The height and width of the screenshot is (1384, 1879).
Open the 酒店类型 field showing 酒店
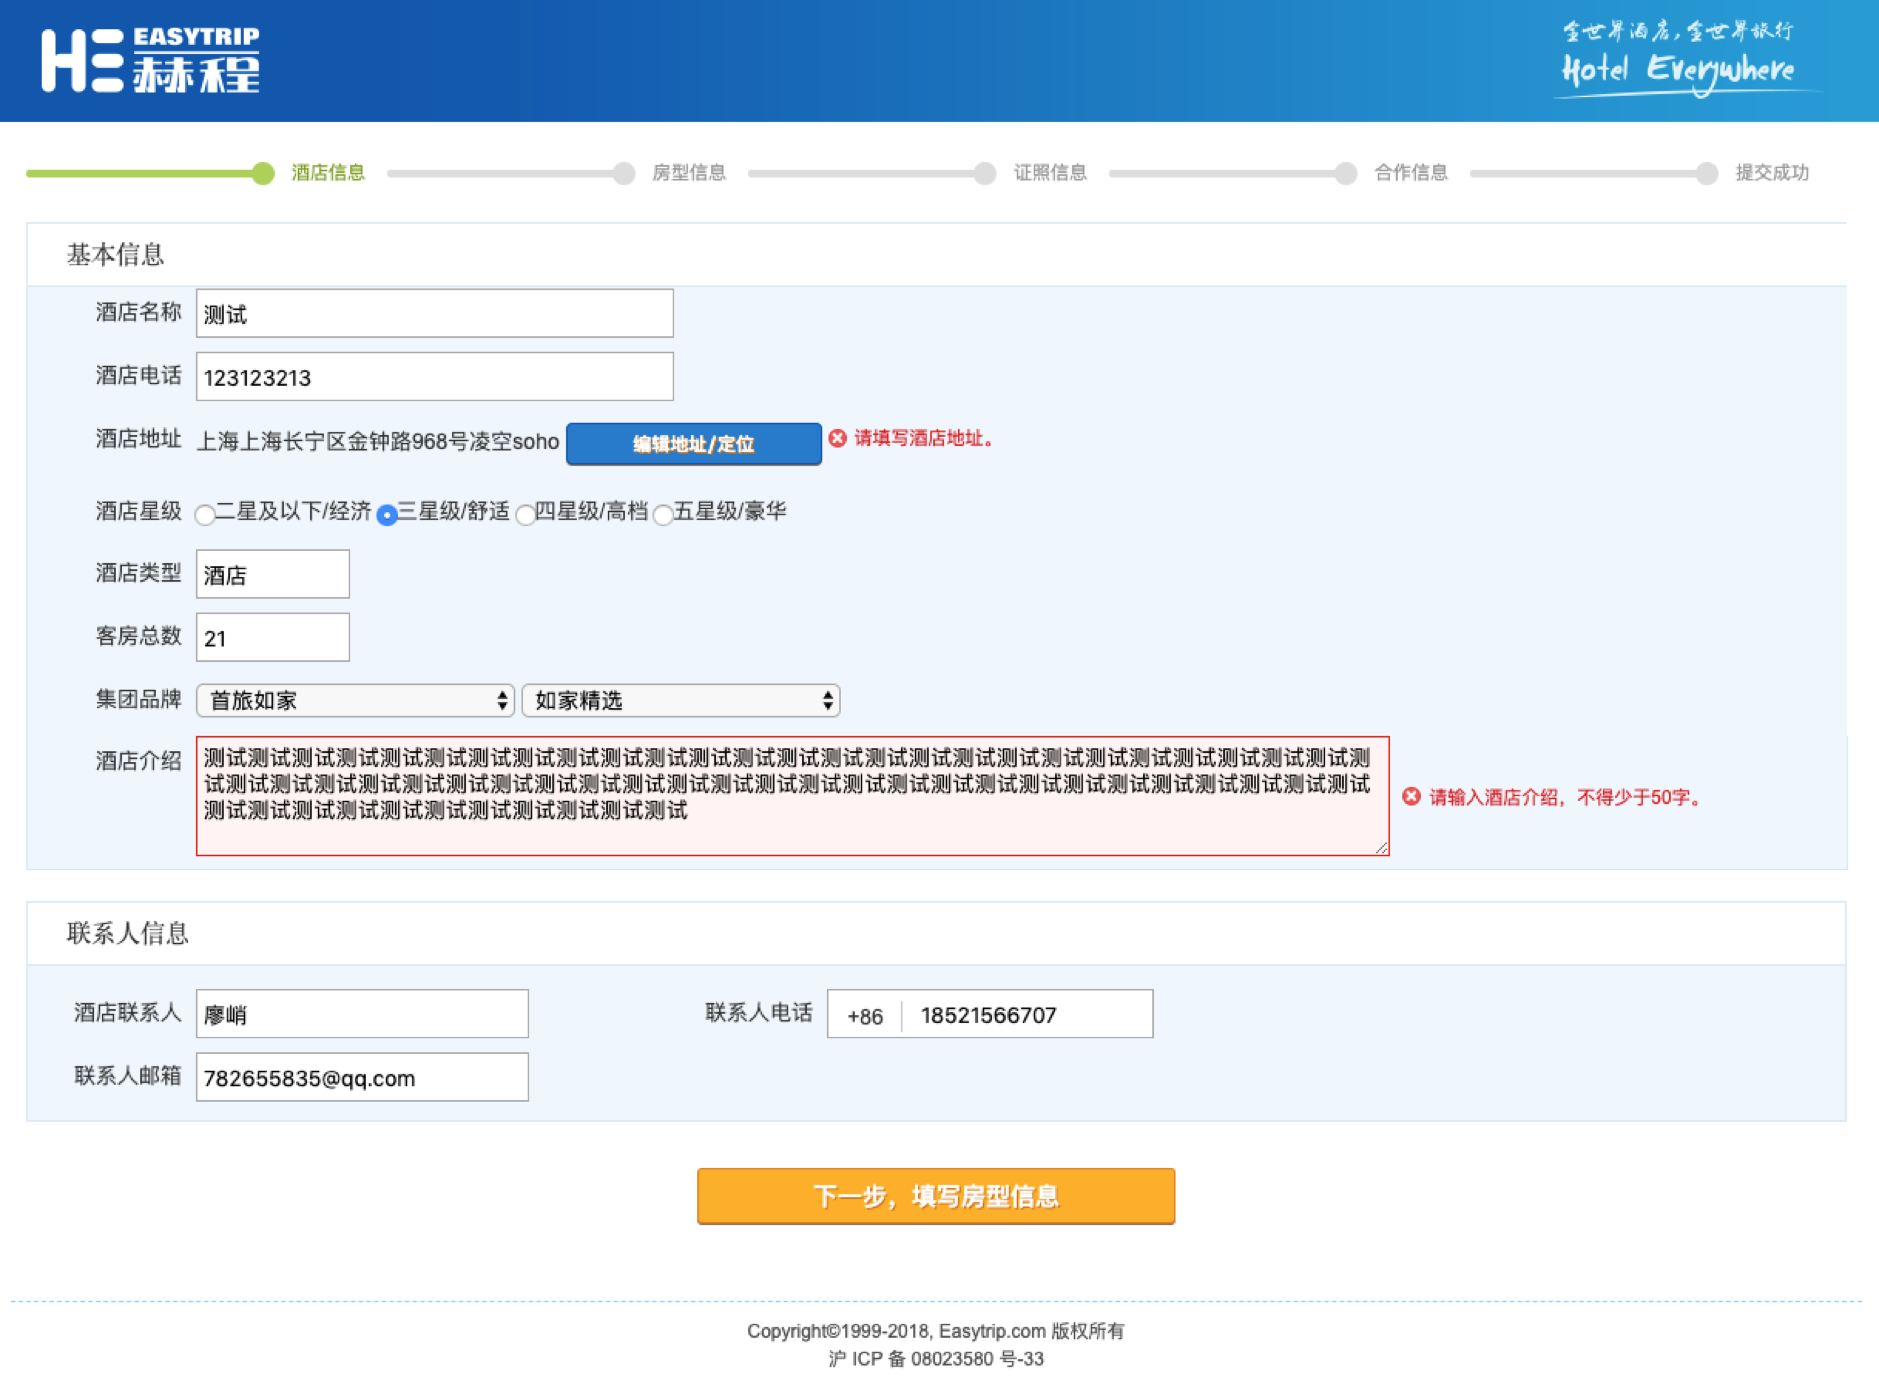(x=273, y=574)
